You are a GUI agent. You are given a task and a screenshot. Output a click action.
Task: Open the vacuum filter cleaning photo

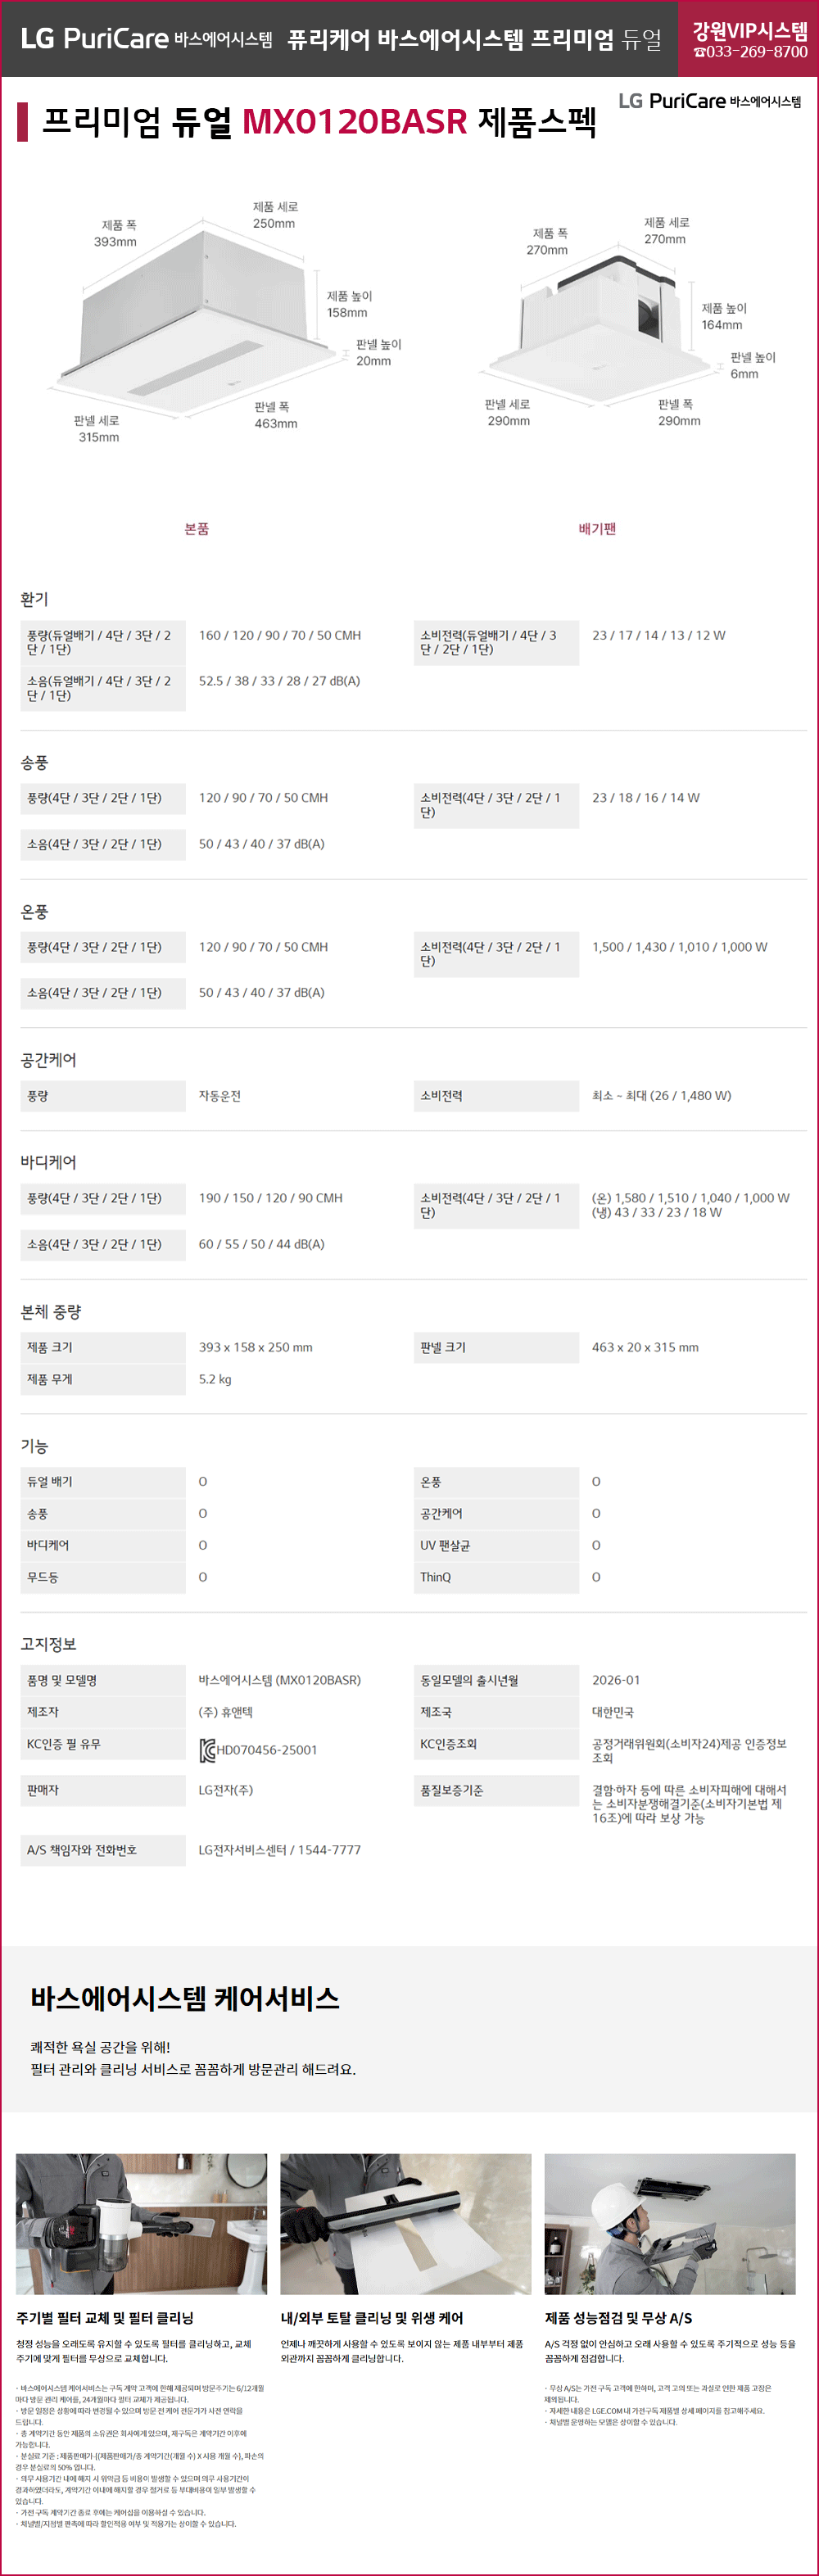tap(141, 2224)
